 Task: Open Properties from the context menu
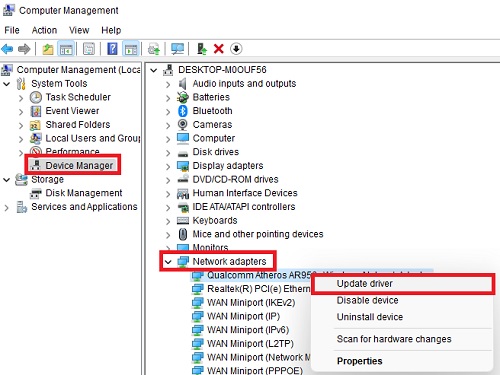(x=403, y=361)
